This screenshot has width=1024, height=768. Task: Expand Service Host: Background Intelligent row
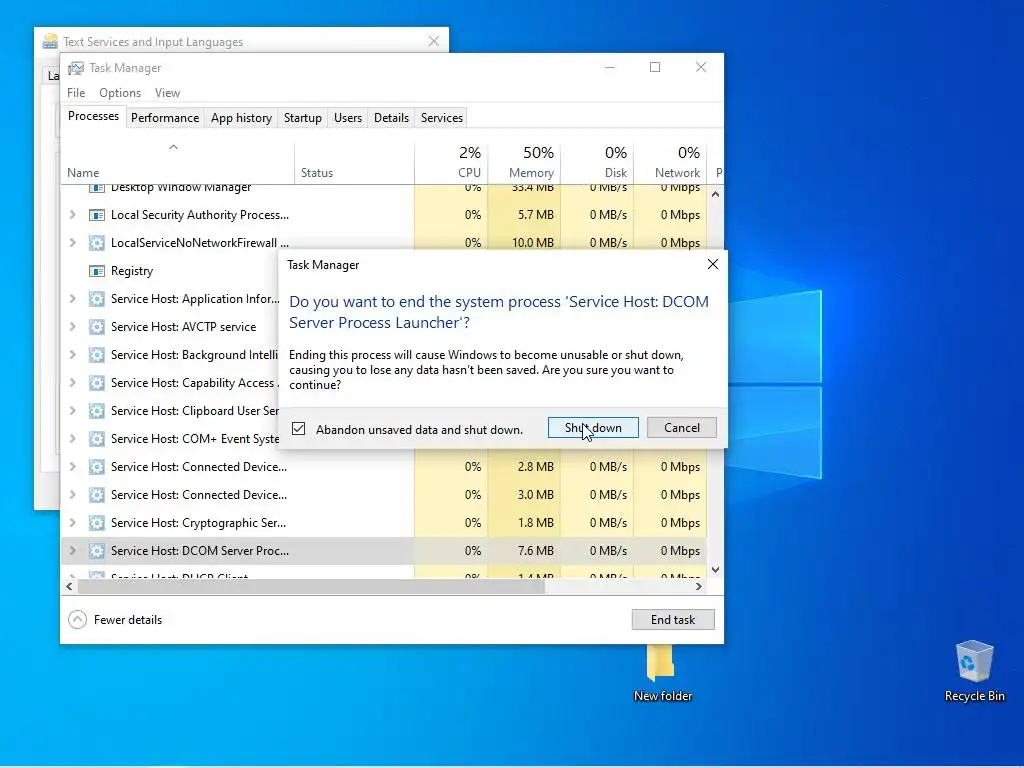[x=72, y=355]
